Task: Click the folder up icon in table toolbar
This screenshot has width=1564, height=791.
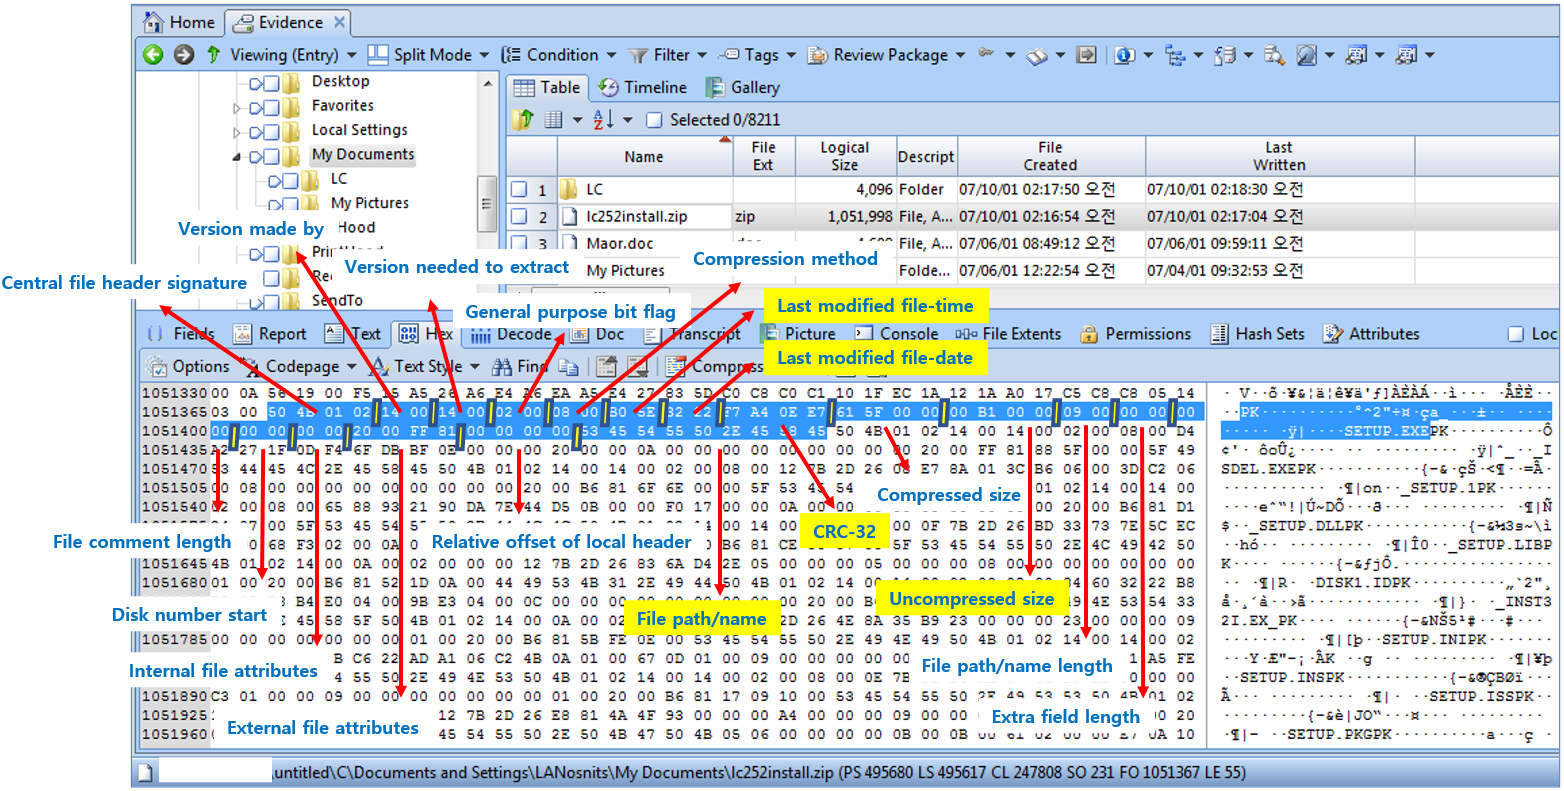Action: coord(522,120)
